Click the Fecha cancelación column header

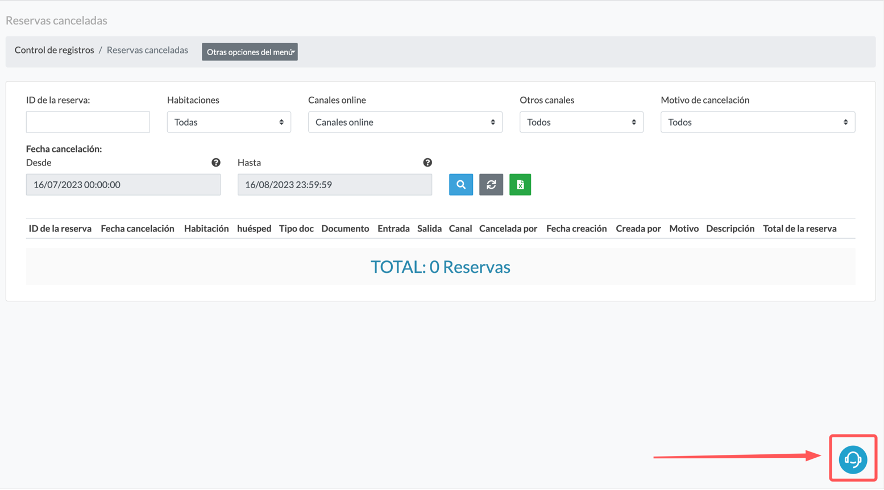(x=138, y=229)
